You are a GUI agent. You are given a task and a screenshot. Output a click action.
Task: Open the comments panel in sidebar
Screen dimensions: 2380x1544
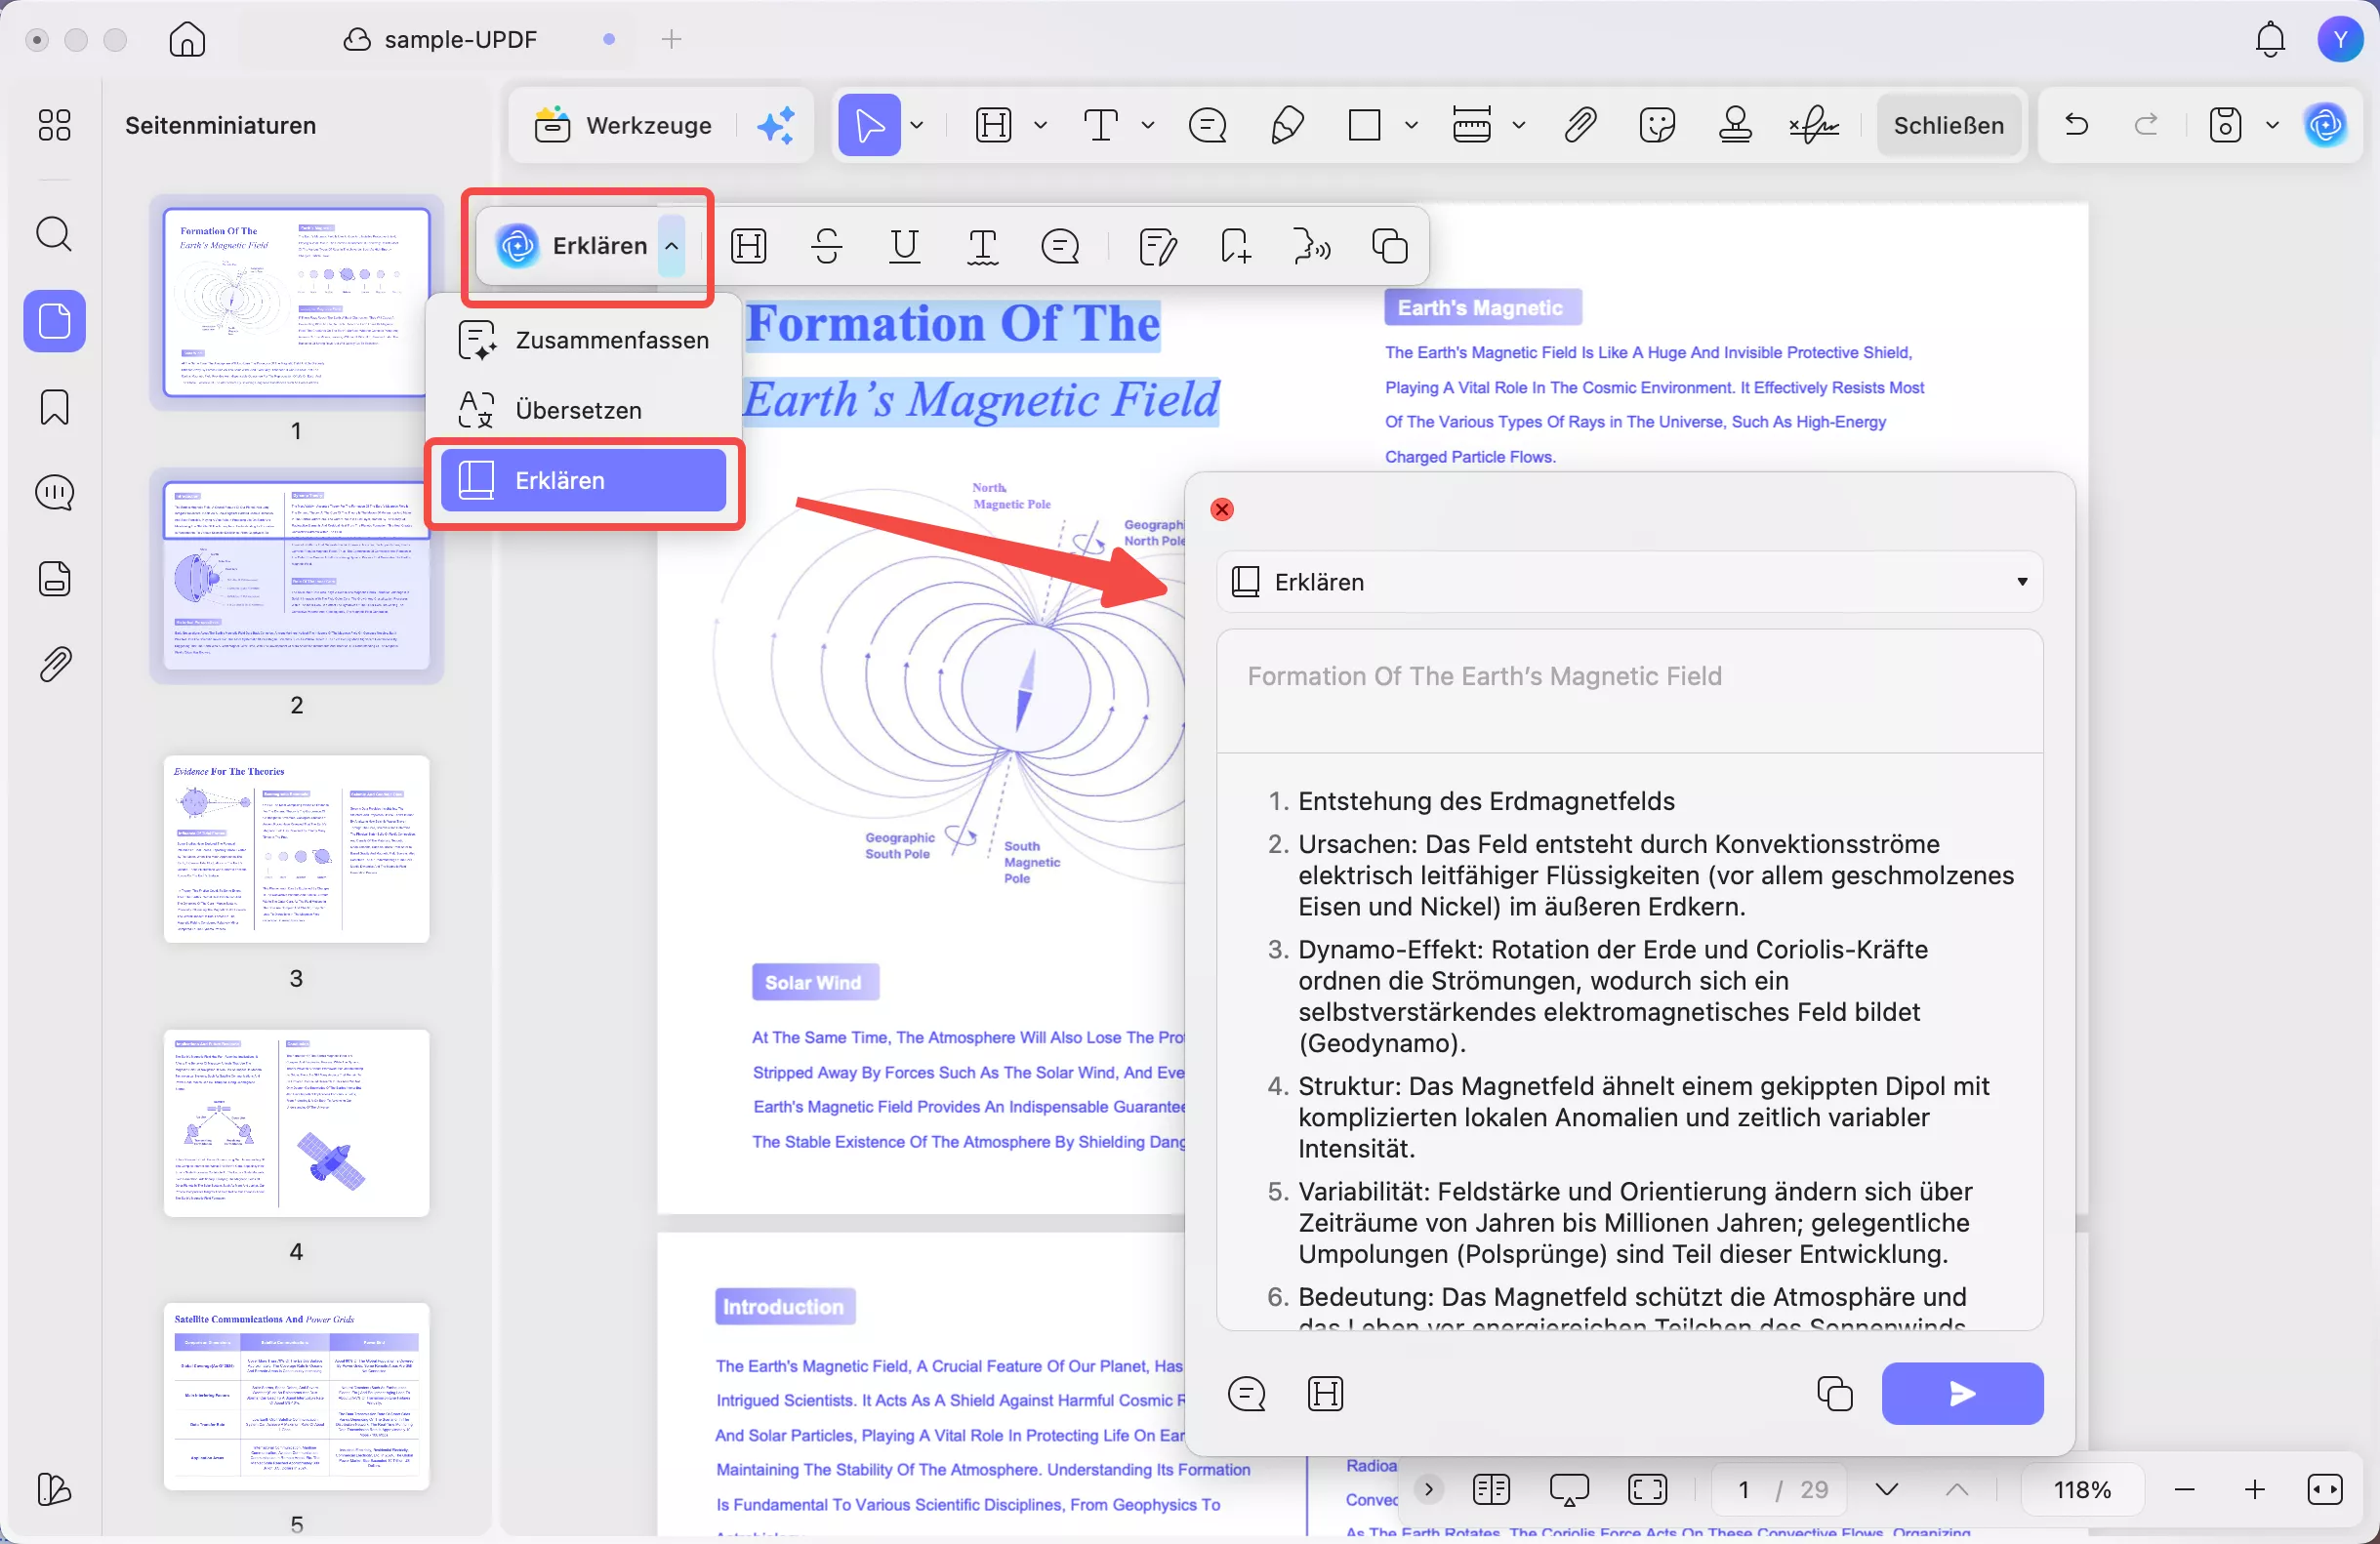[54, 493]
